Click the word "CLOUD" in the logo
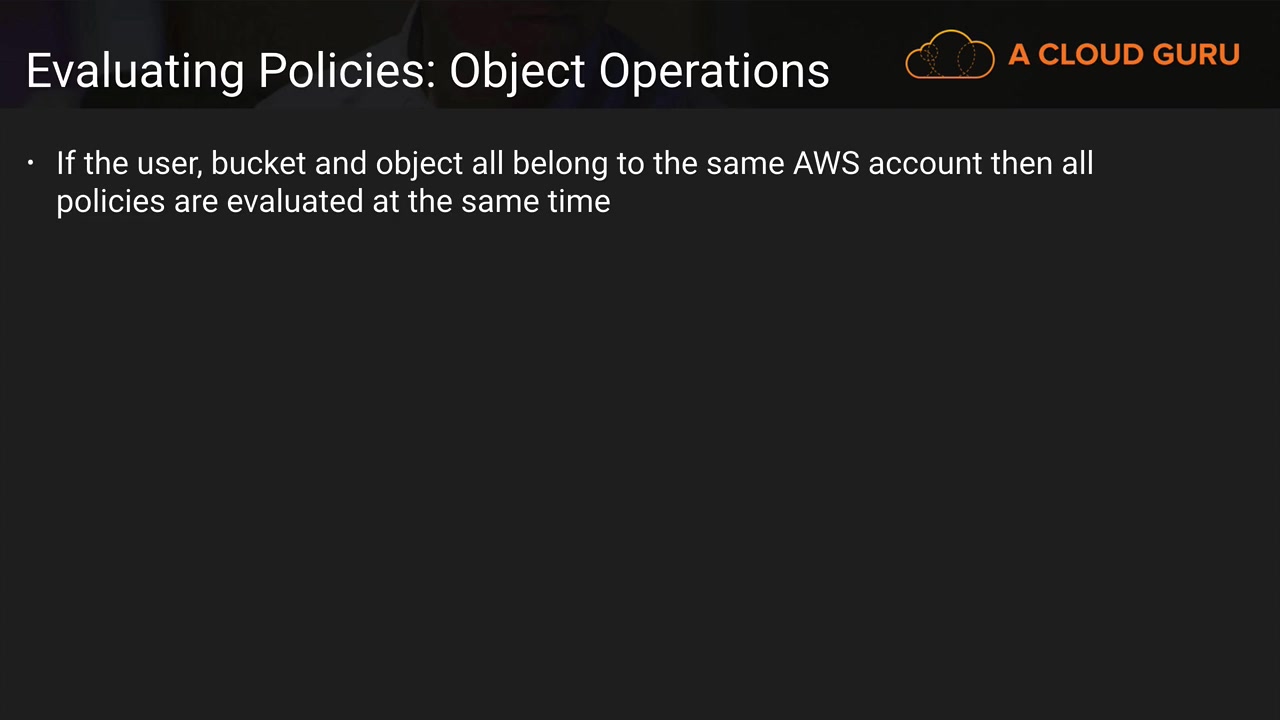Viewport: 1280px width, 720px height. pos(1090,55)
